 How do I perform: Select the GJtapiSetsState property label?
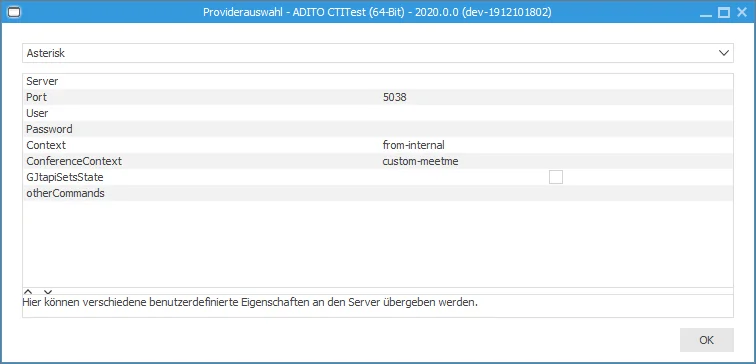point(65,177)
